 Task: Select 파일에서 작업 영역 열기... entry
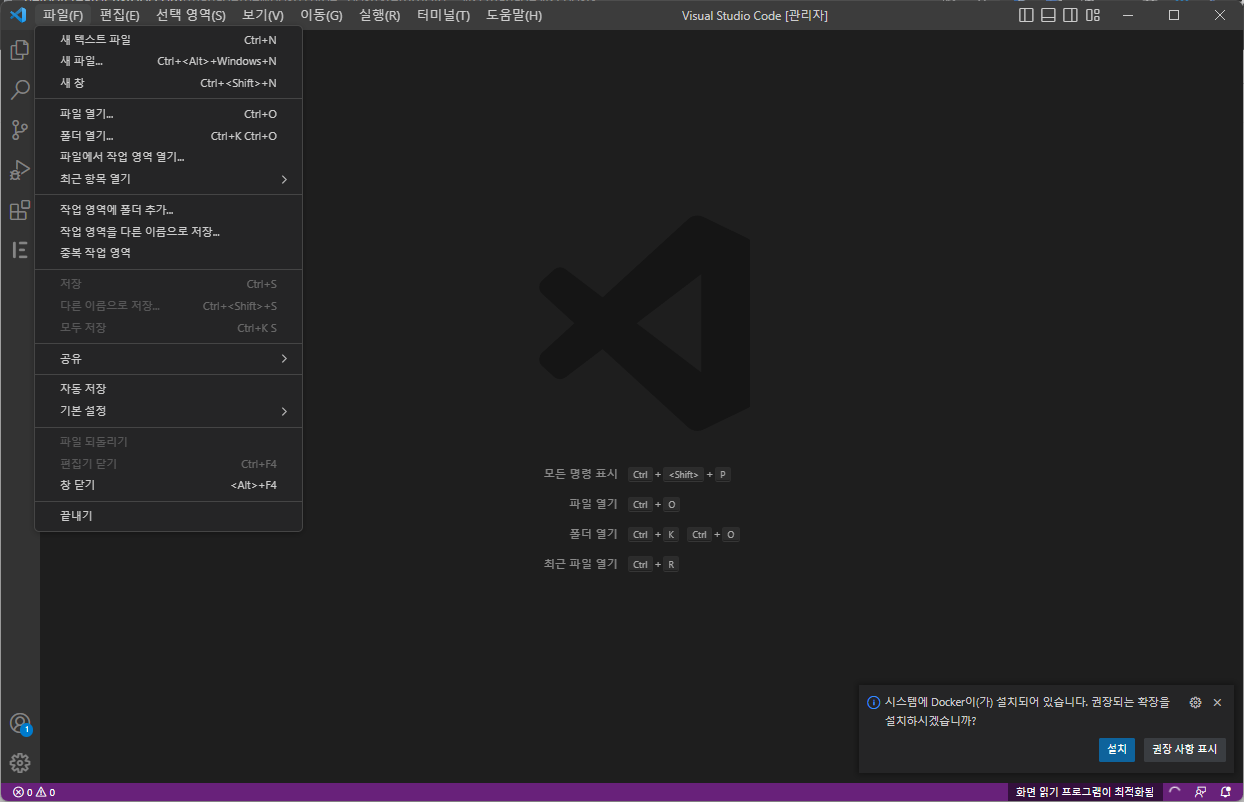tap(168, 157)
